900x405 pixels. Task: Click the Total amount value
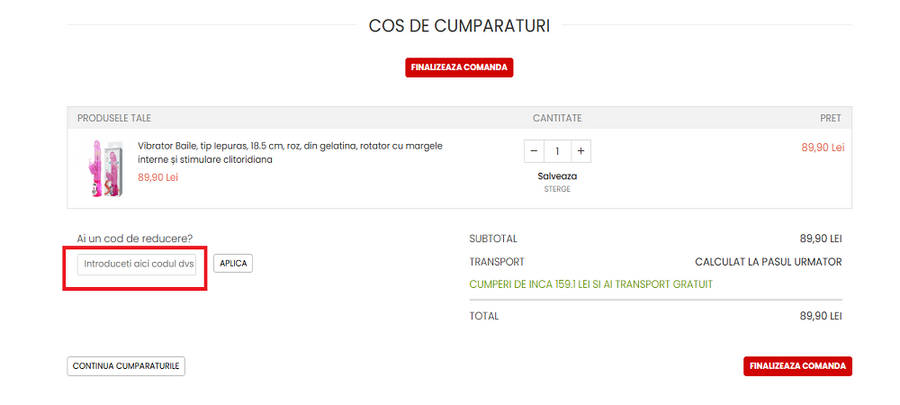point(820,316)
